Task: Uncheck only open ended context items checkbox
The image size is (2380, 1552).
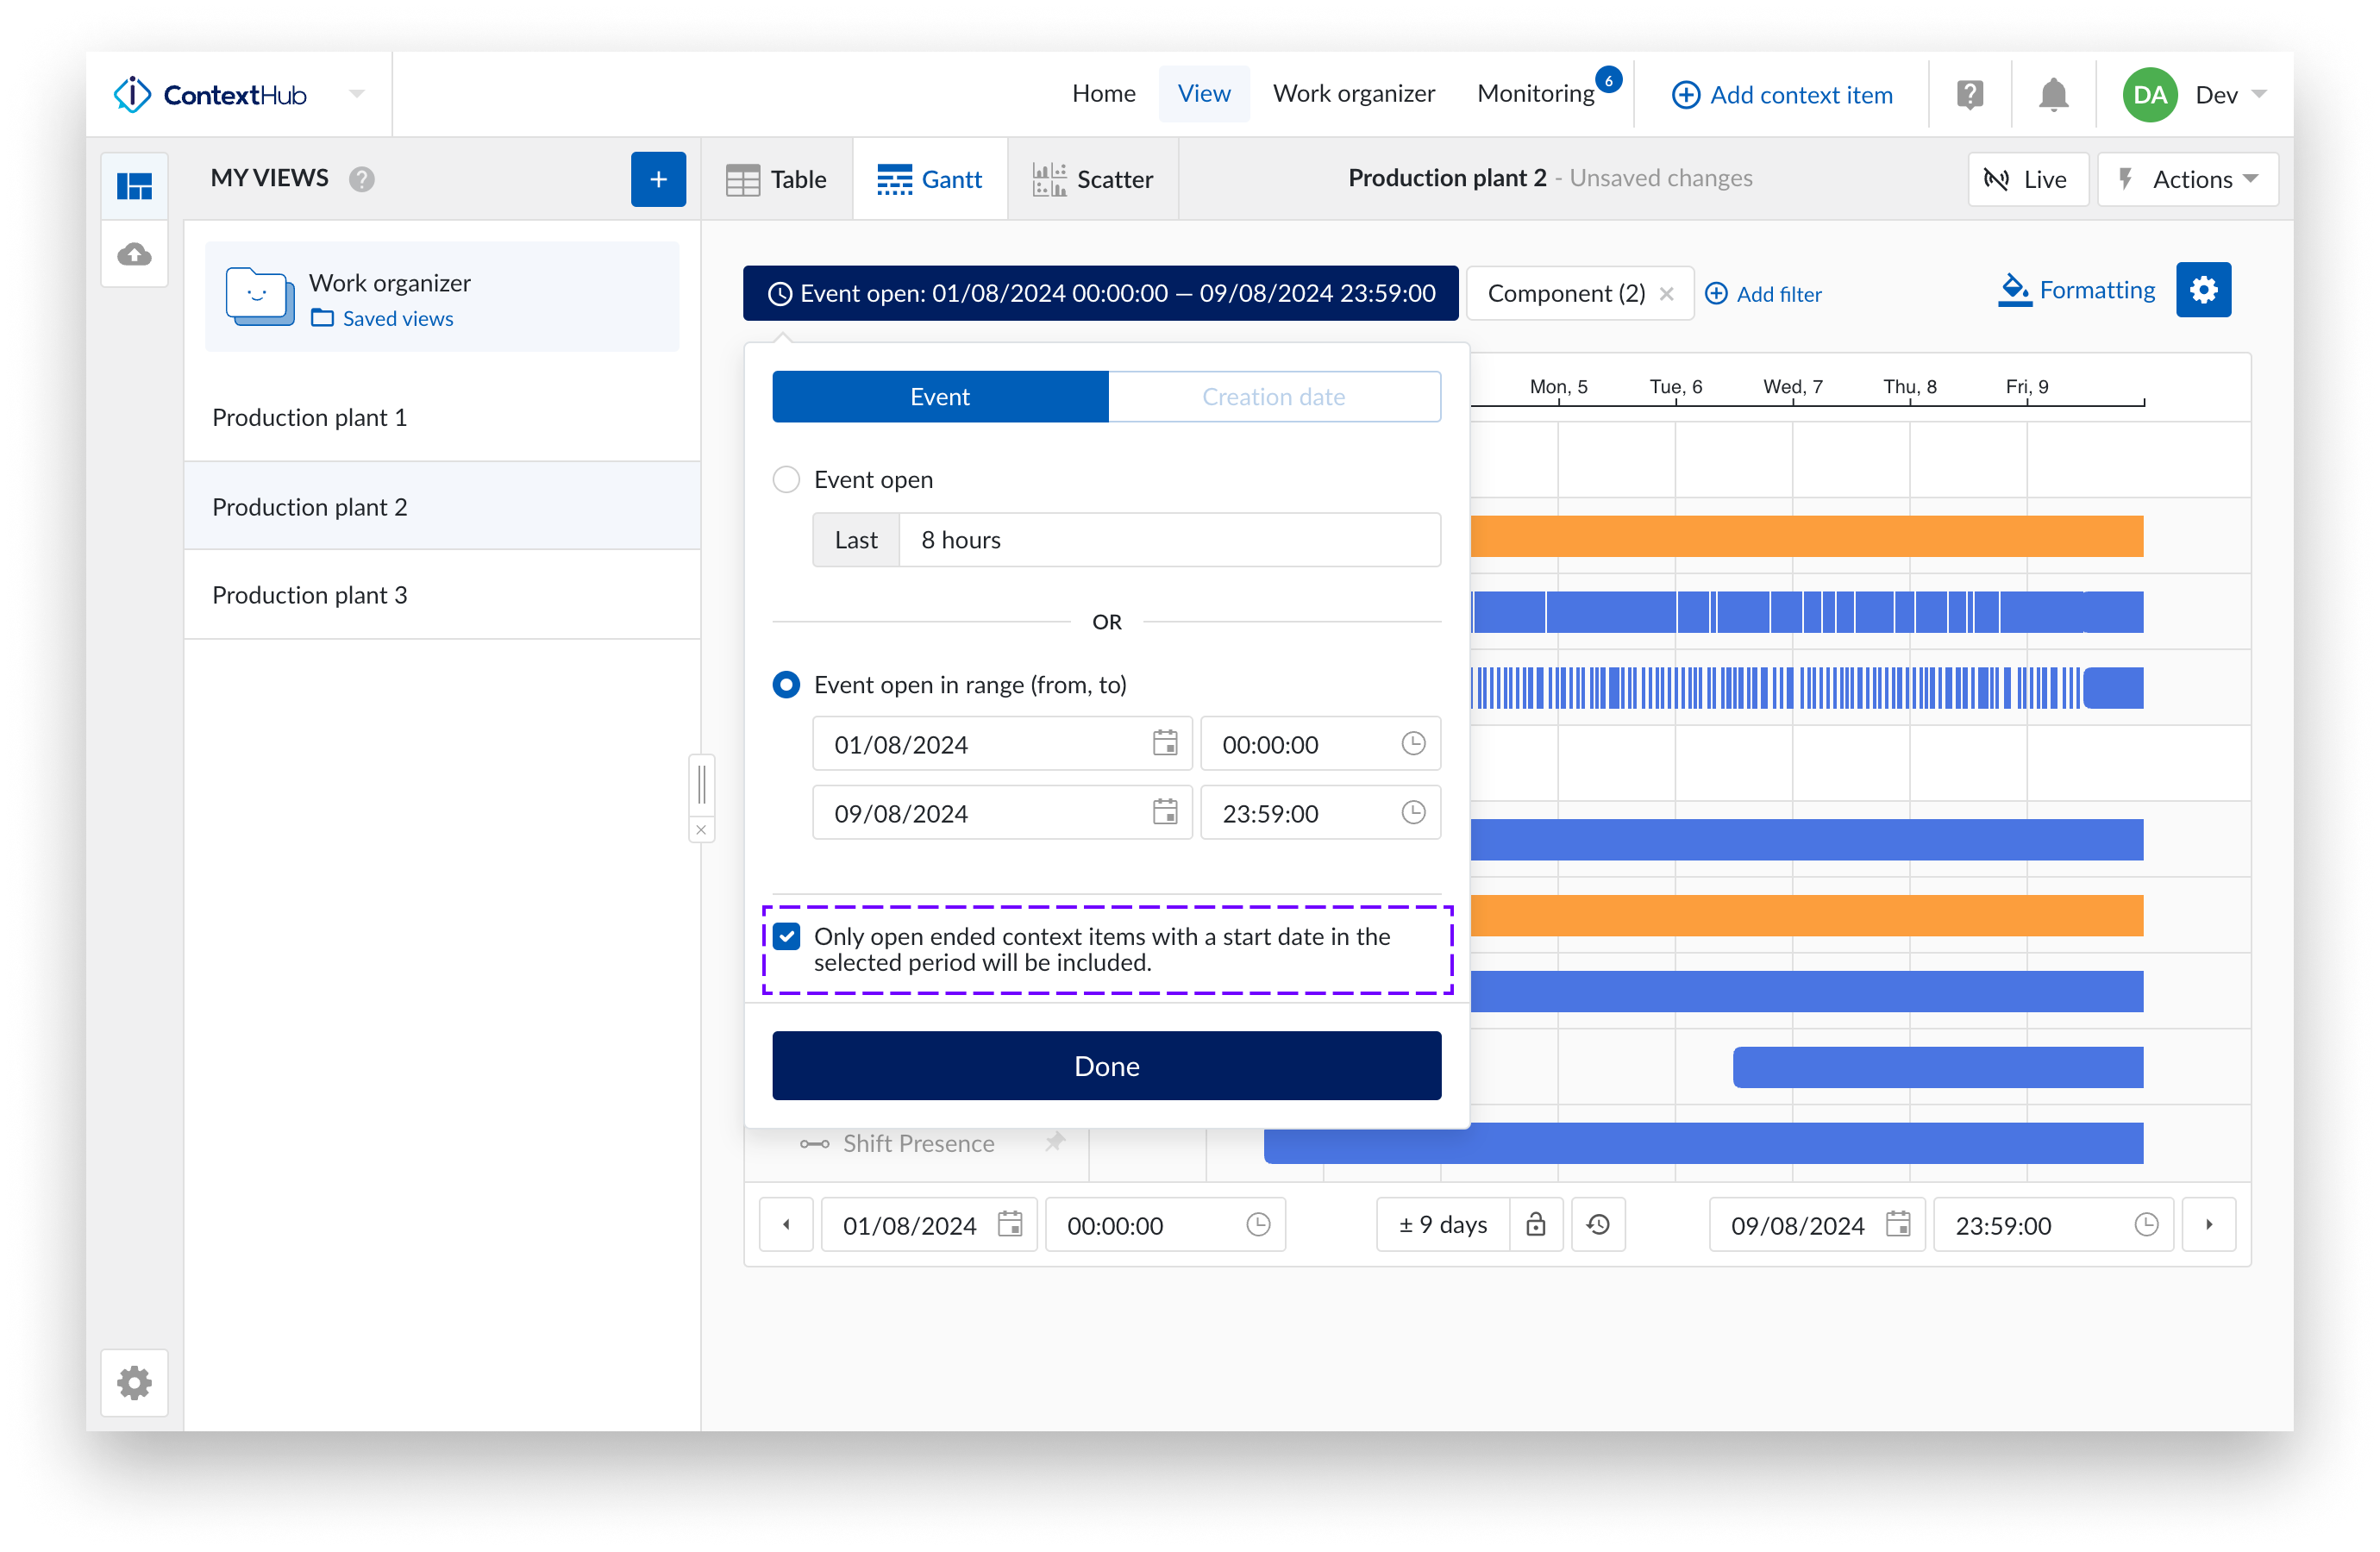Action: pos(787,937)
